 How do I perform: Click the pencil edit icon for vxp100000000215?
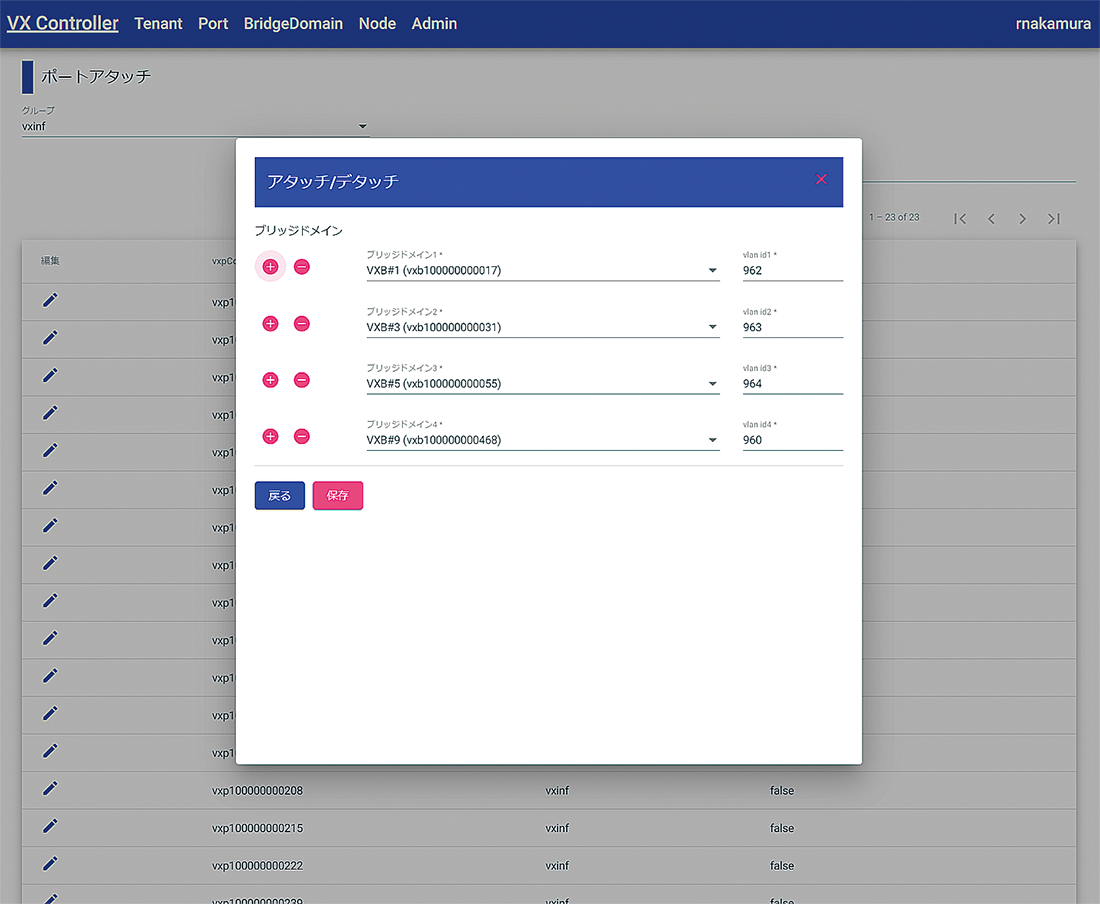click(50, 827)
